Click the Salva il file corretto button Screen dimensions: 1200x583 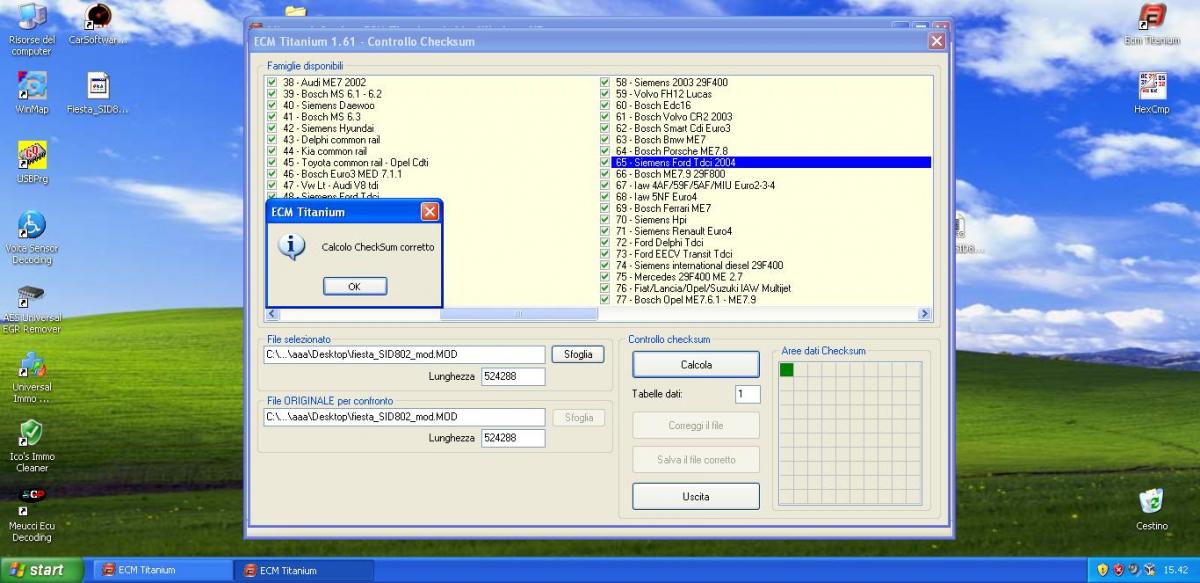pos(696,460)
